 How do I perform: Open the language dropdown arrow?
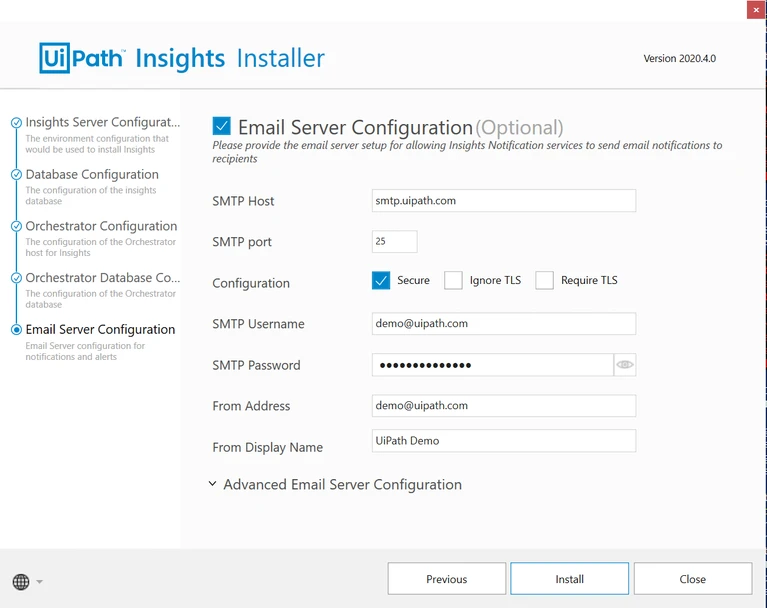click(40, 582)
